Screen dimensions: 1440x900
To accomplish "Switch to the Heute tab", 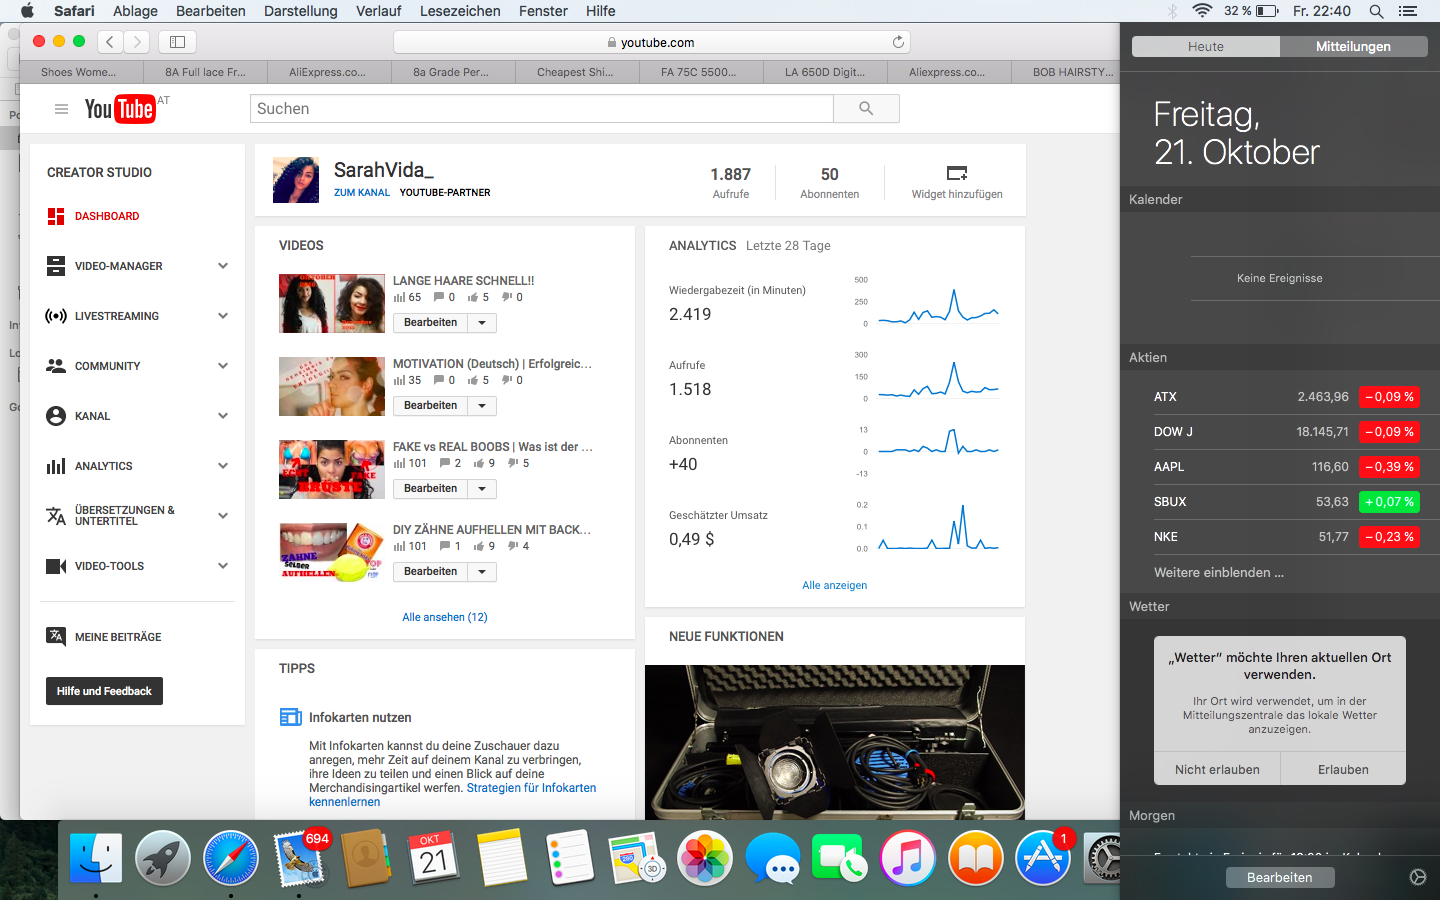I will point(1206,47).
